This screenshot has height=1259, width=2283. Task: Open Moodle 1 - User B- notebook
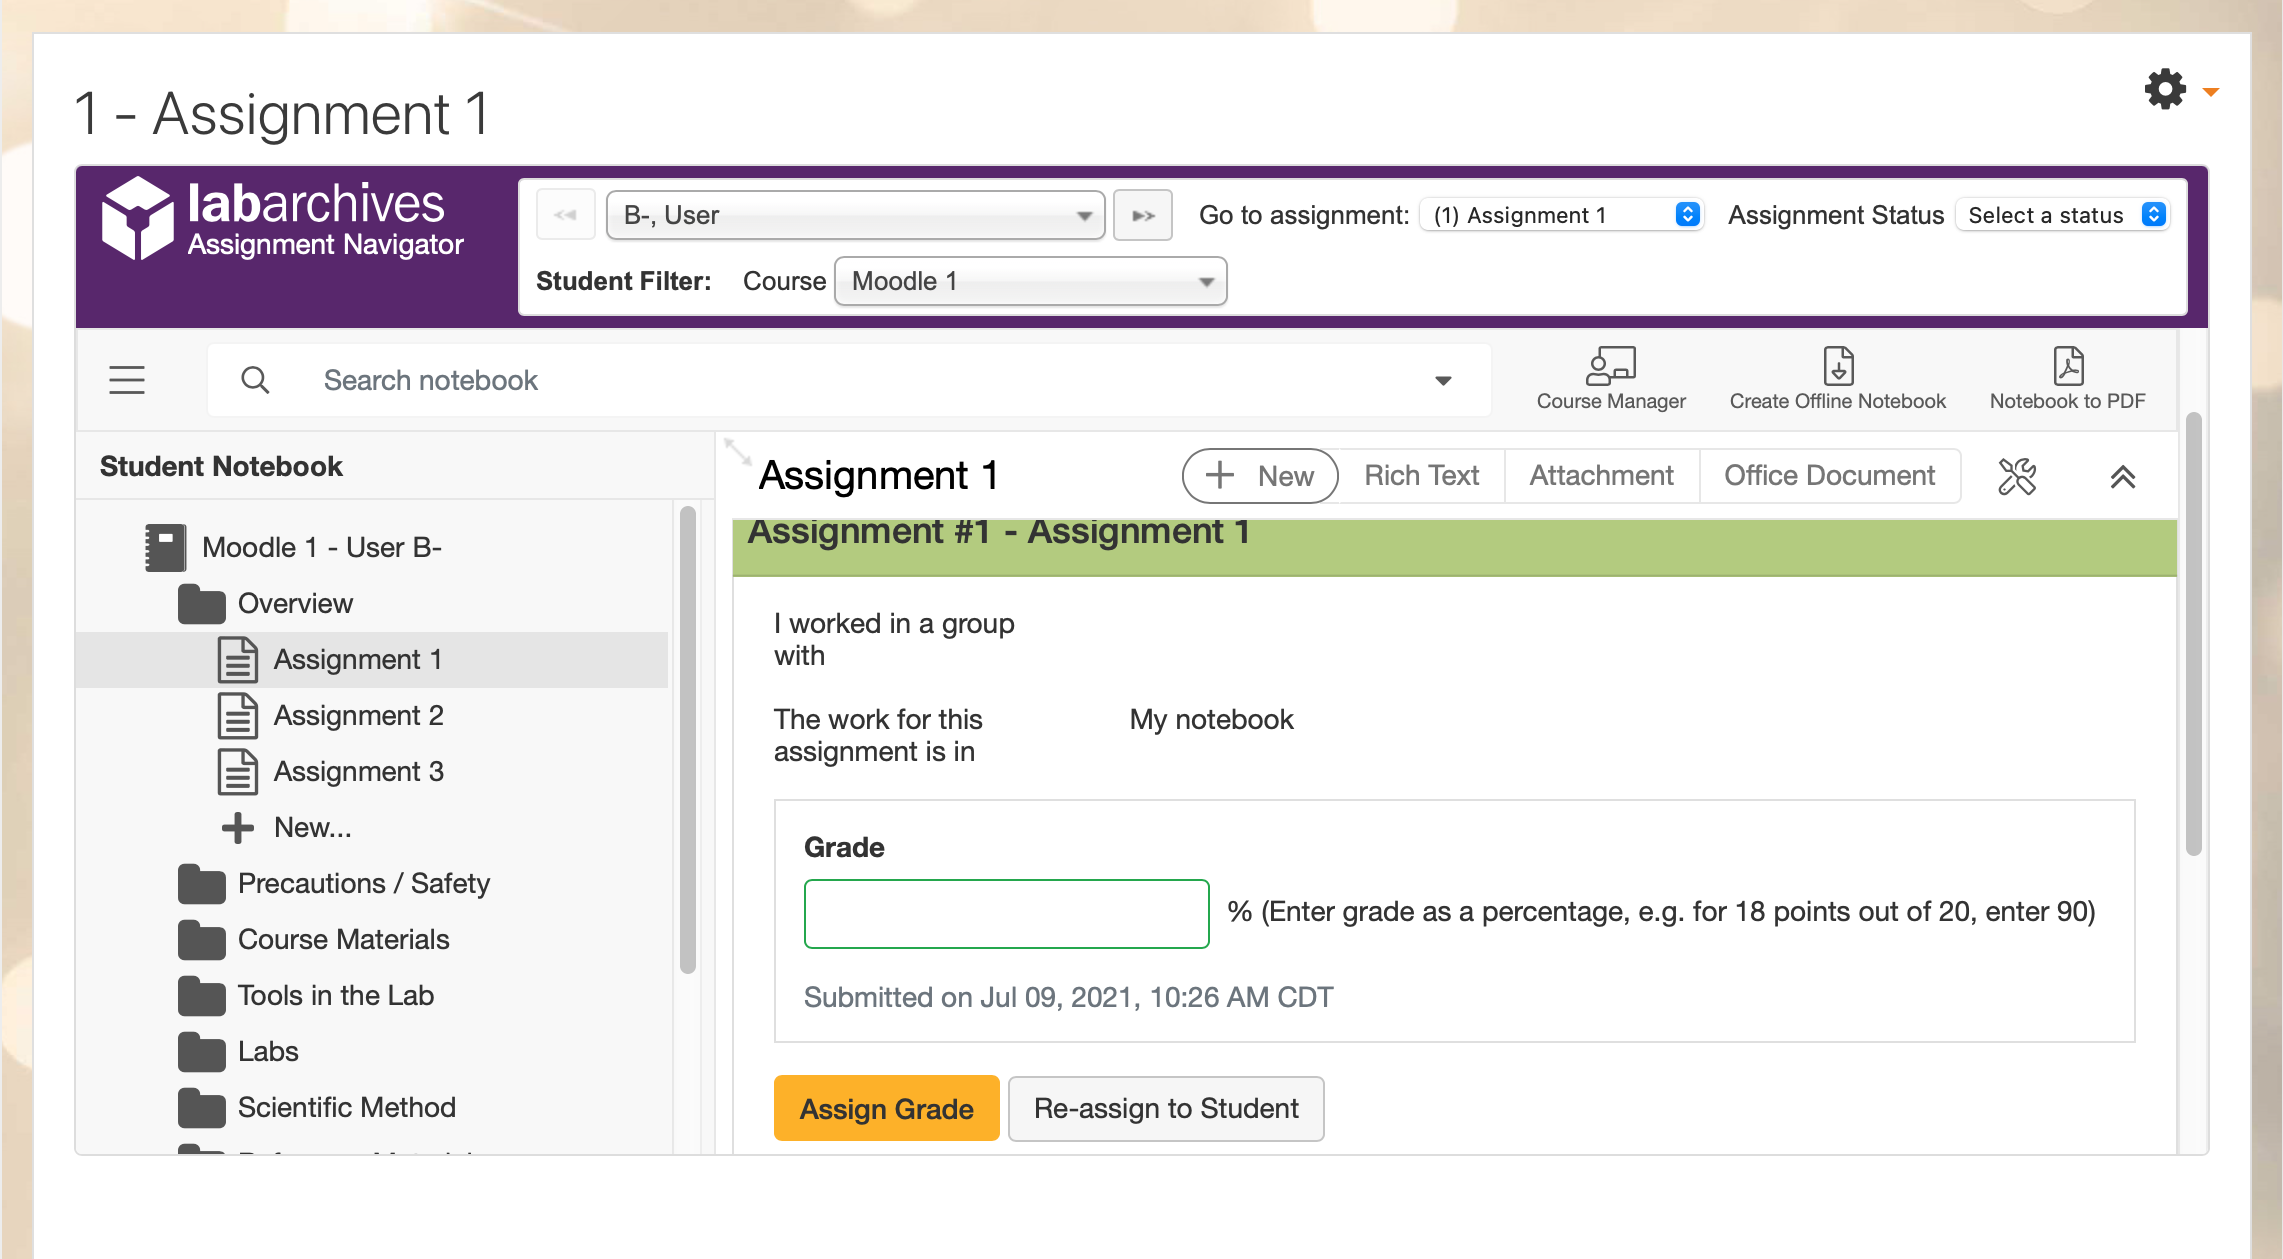321,548
